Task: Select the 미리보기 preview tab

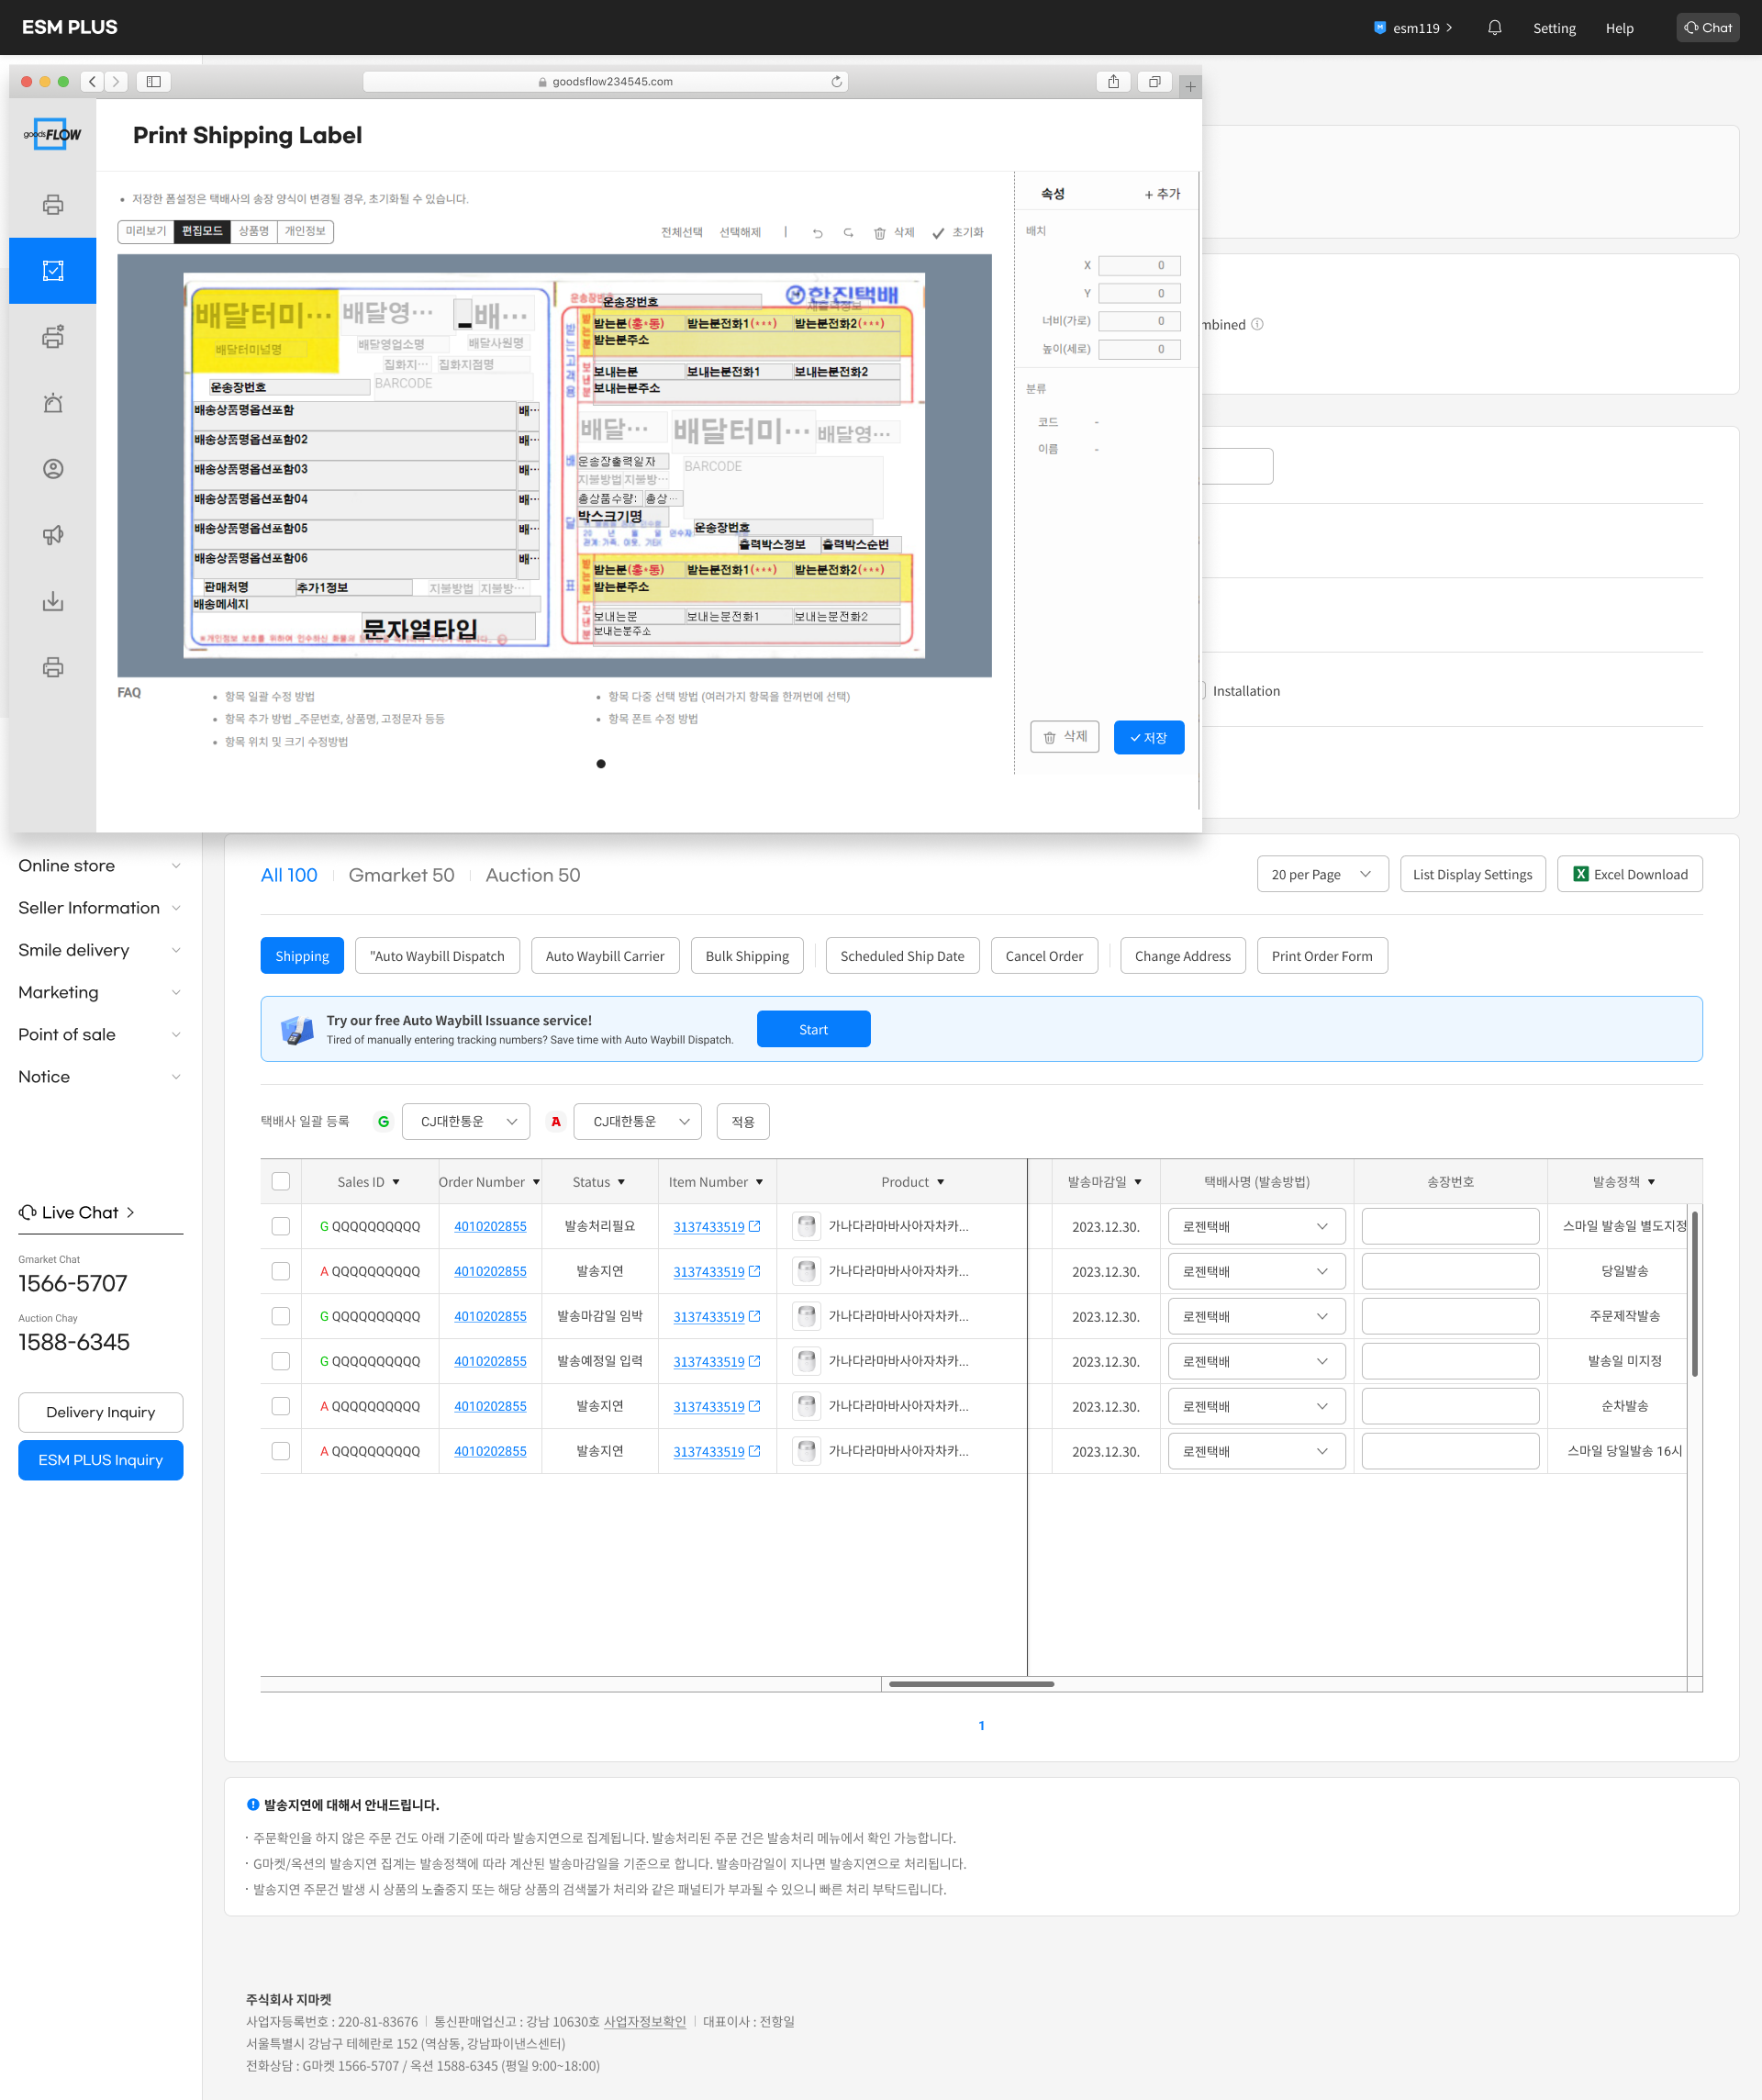Action: pos(146,231)
